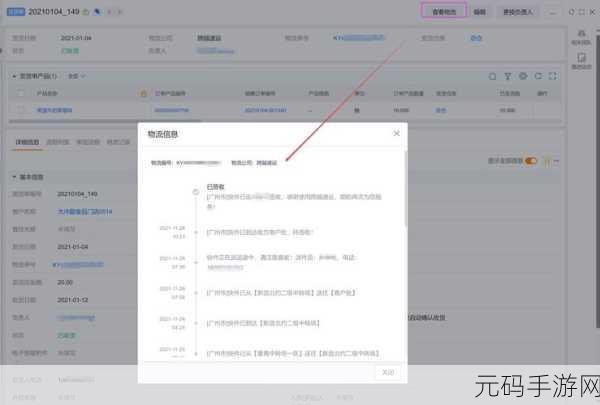Click the gear settings icon above table
The image size is (600, 405).
523,76
